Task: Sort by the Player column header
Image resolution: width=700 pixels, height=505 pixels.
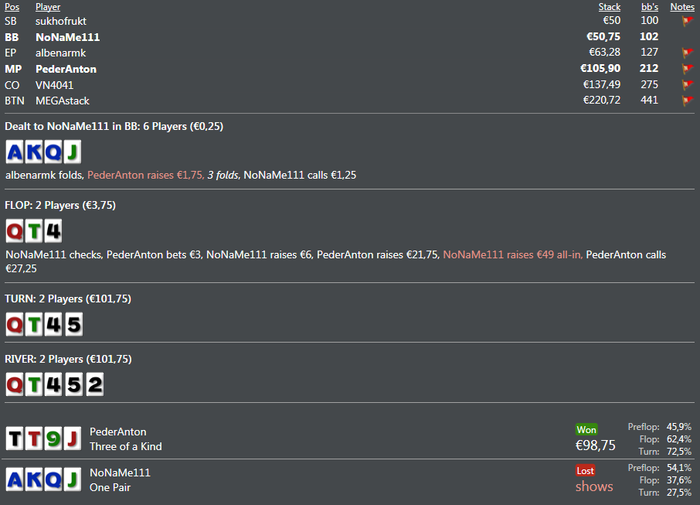Action: coord(47,7)
